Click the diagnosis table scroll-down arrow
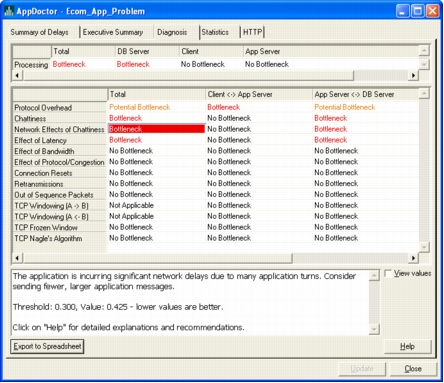 [x=424, y=247]
